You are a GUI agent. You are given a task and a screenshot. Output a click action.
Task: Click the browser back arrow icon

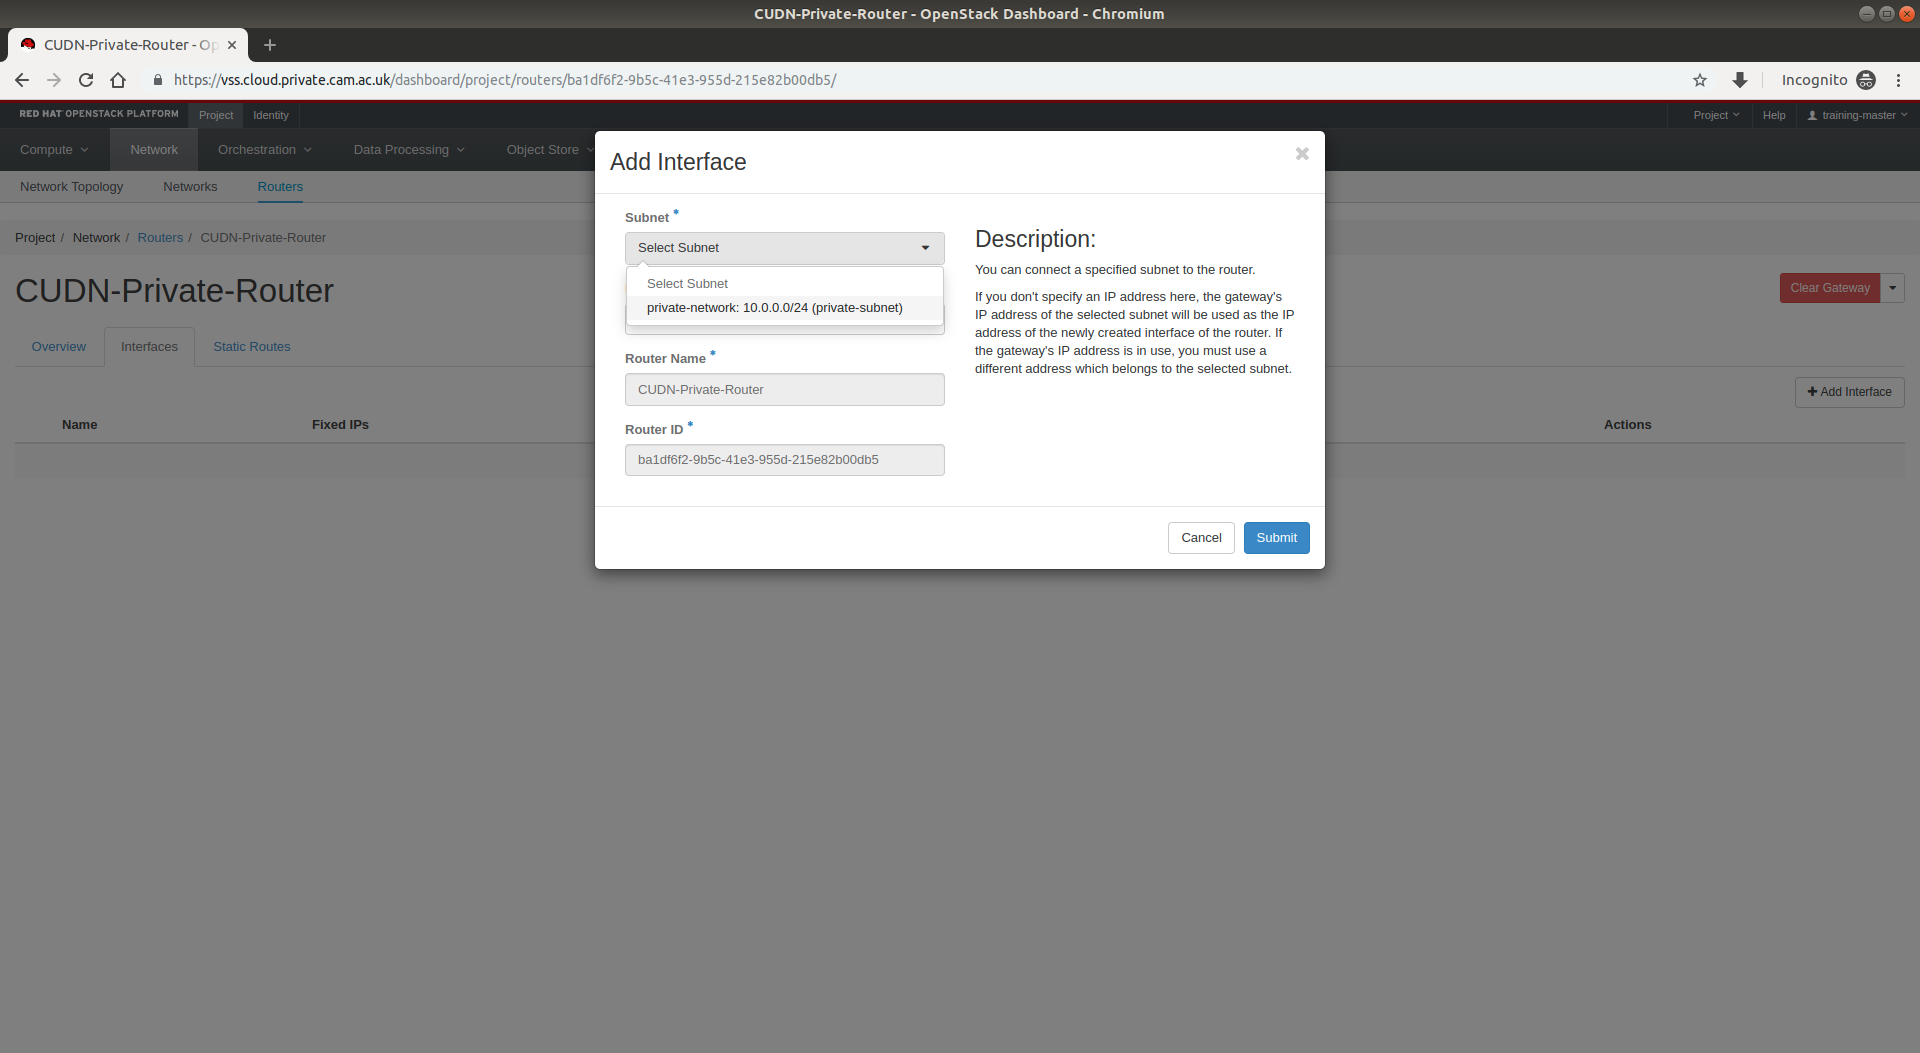pos(22,80)
